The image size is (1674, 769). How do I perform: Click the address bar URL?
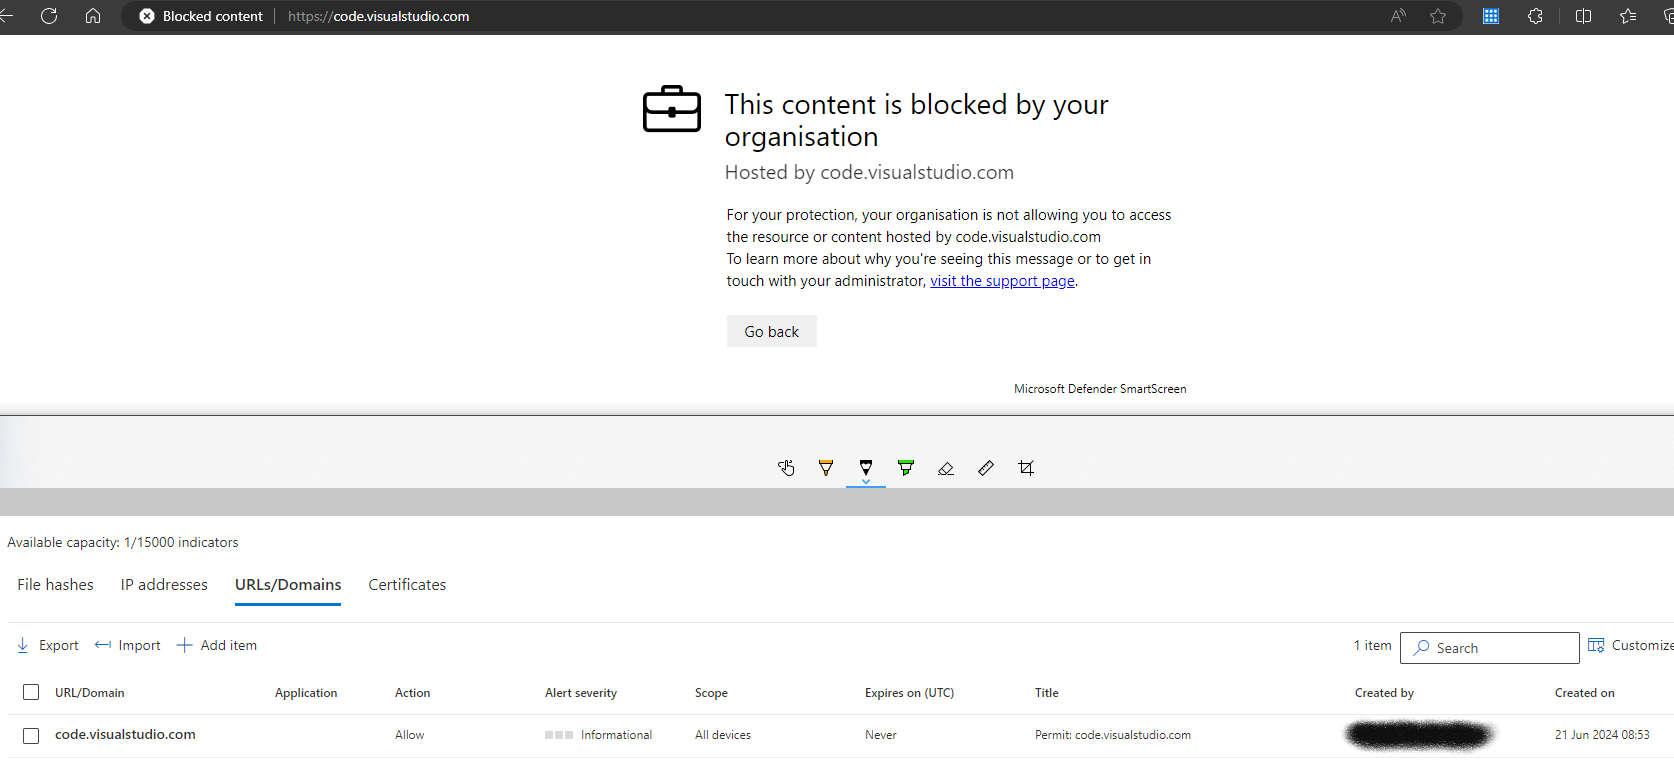pyautogui.click(x=378, y=16)
